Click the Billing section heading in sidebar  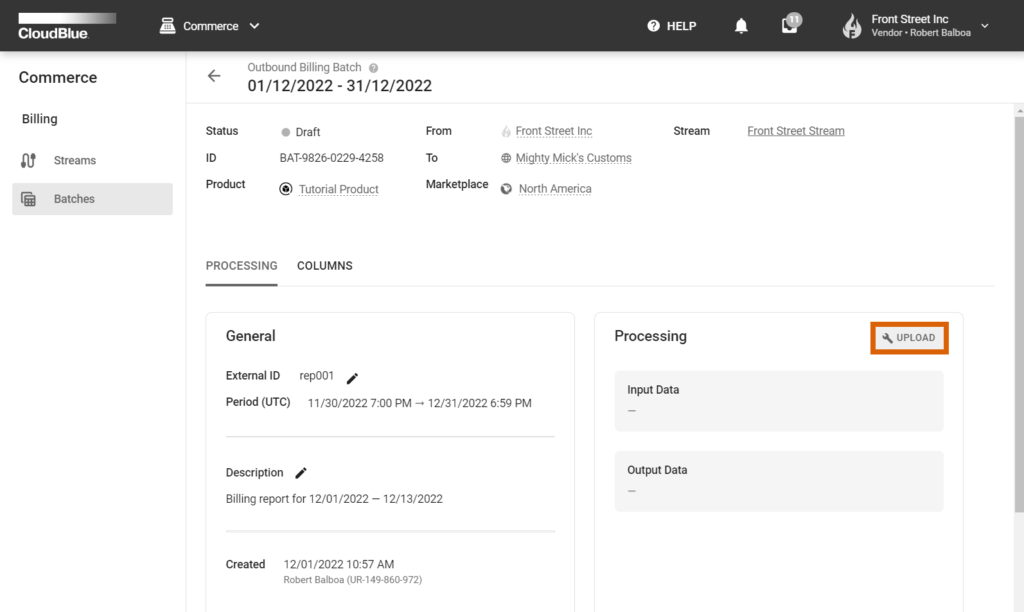click(x=40, y=119)
